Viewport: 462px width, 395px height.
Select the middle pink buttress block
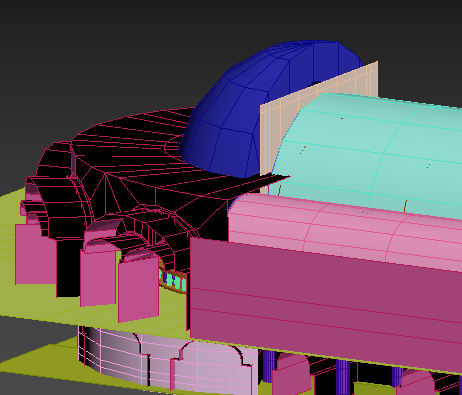[x=99, y=277]
